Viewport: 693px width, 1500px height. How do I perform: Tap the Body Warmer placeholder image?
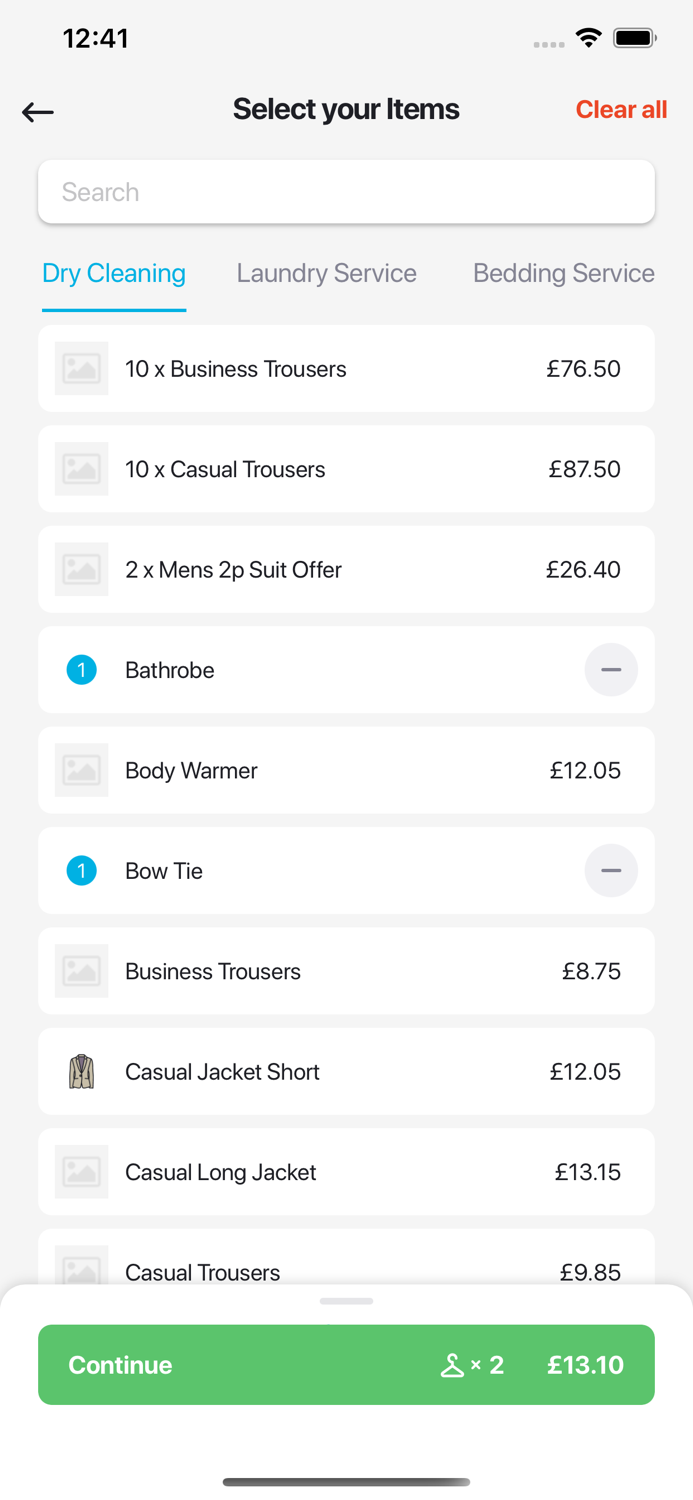[x=81, y=770]
